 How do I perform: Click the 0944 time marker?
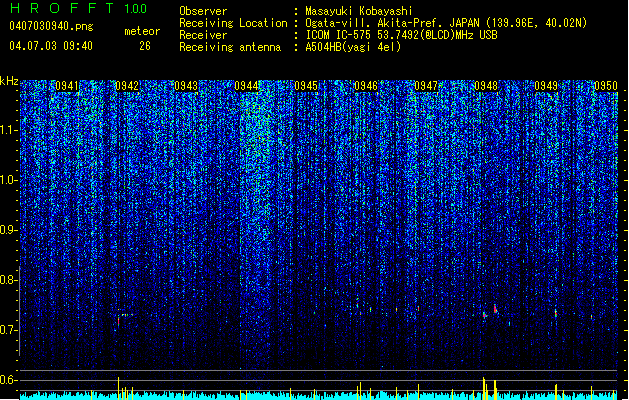(246, 86)
